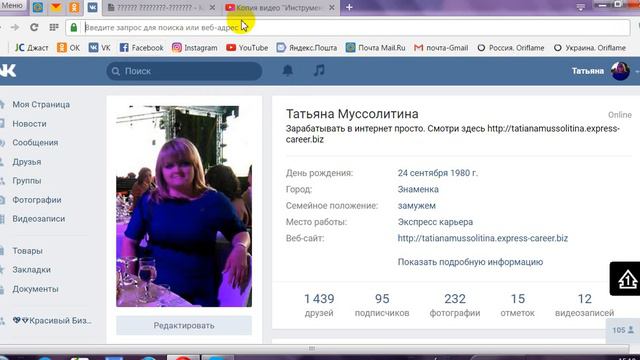Screen dimensions: 640x360
Task: Open the OK bookmark
Action: pyautogui.click(x=69, y=48)
